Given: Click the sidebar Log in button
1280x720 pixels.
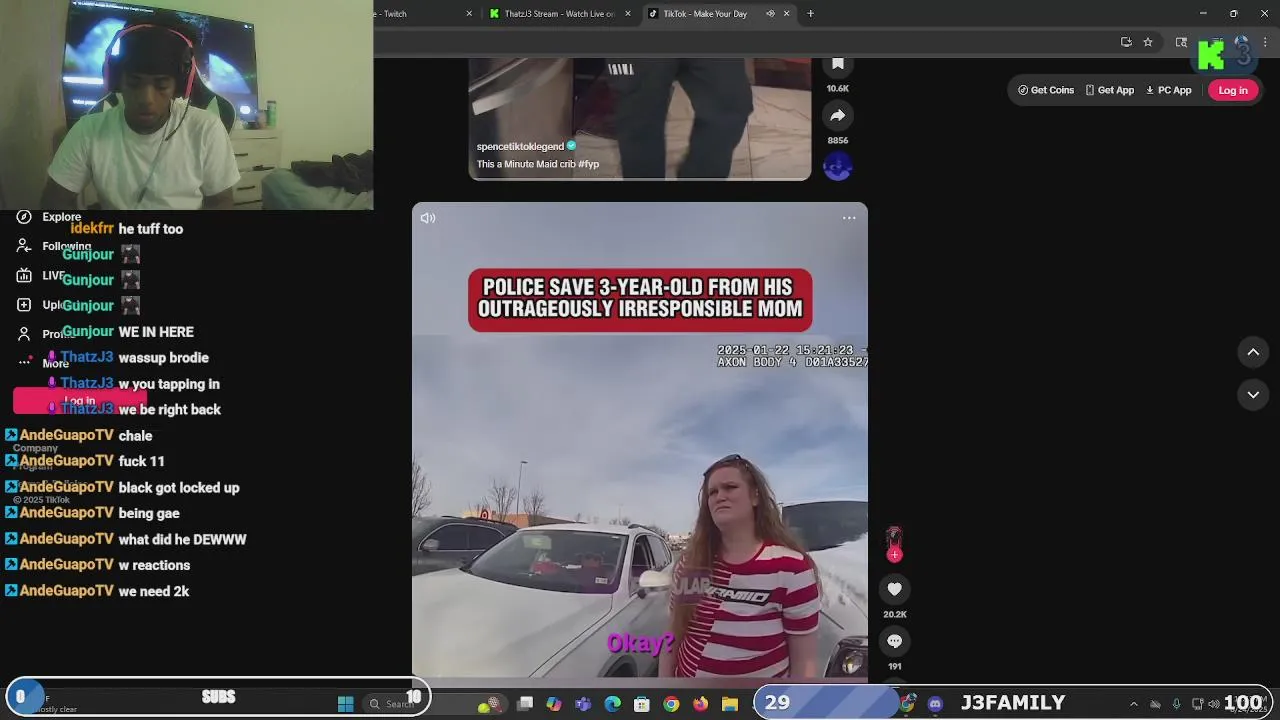Looking at the screenshot, I should click(80, 401).
